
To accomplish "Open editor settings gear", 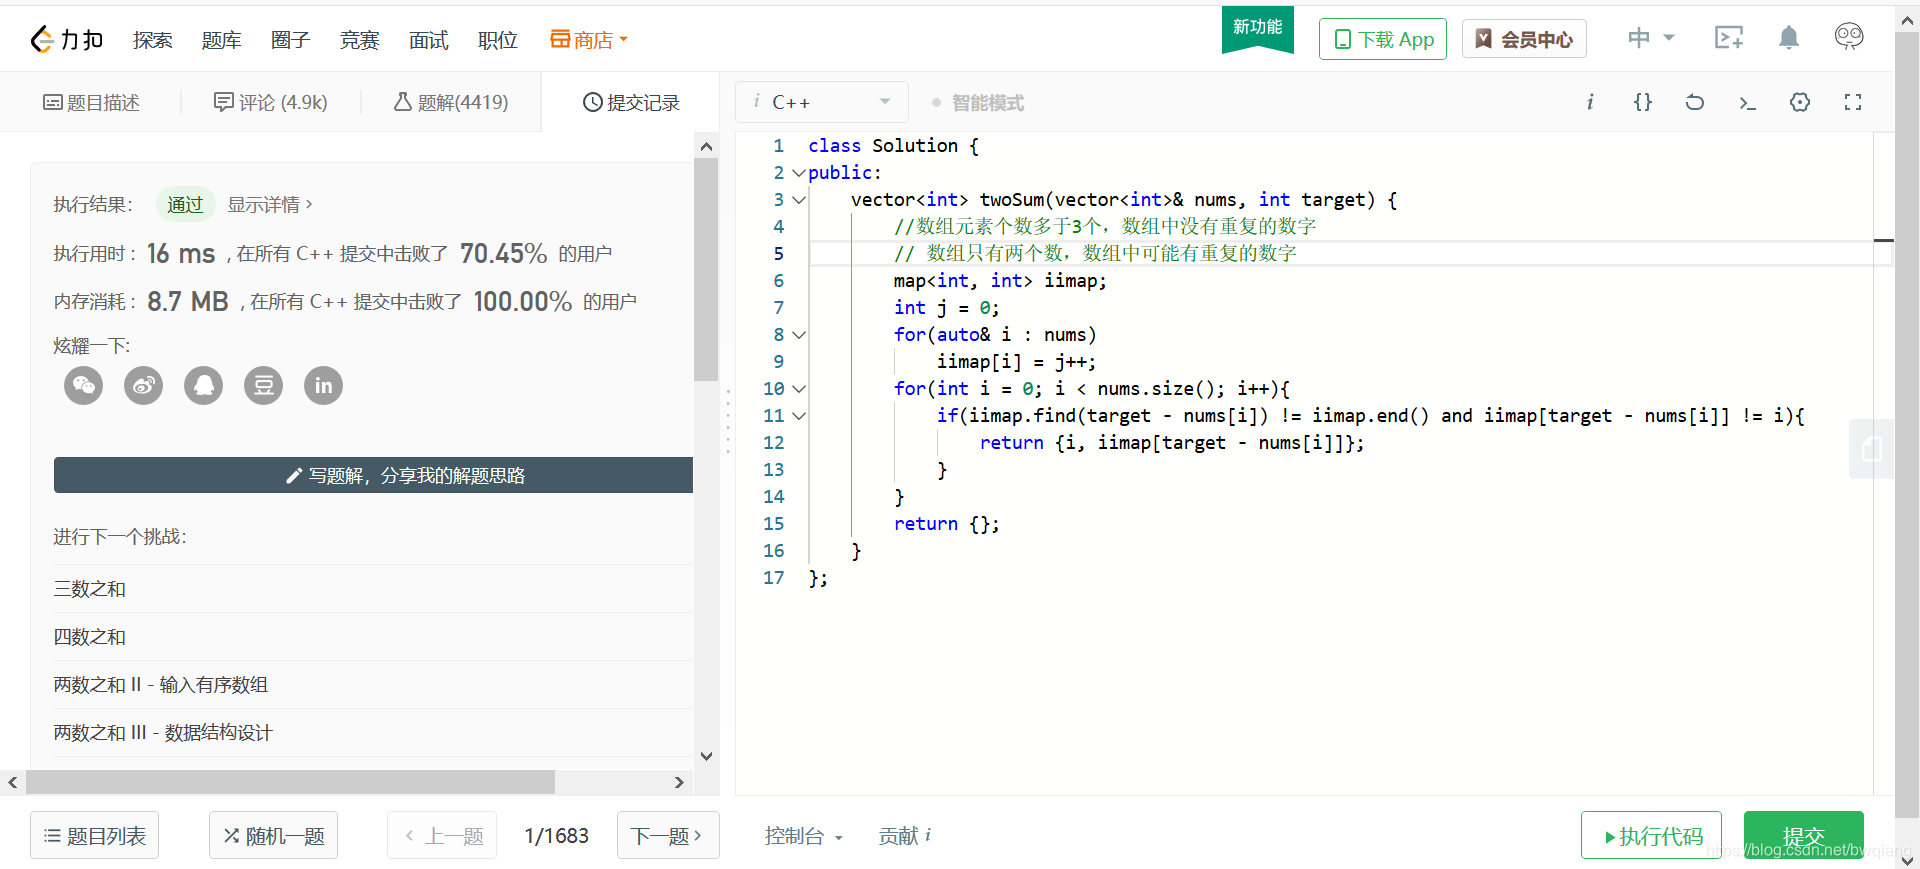I will [x=1800, y=102].
